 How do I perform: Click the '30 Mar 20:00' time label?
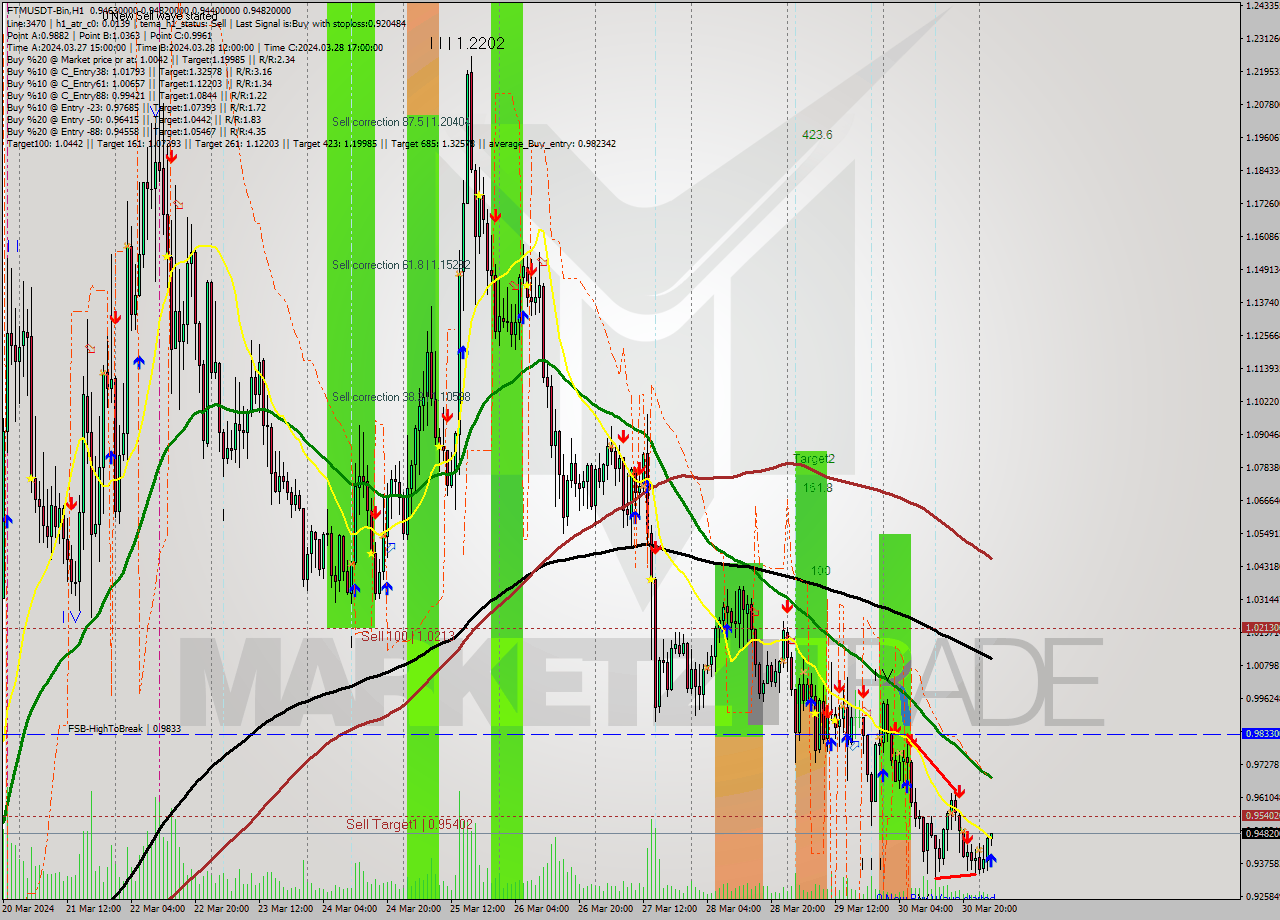point(988,909)
